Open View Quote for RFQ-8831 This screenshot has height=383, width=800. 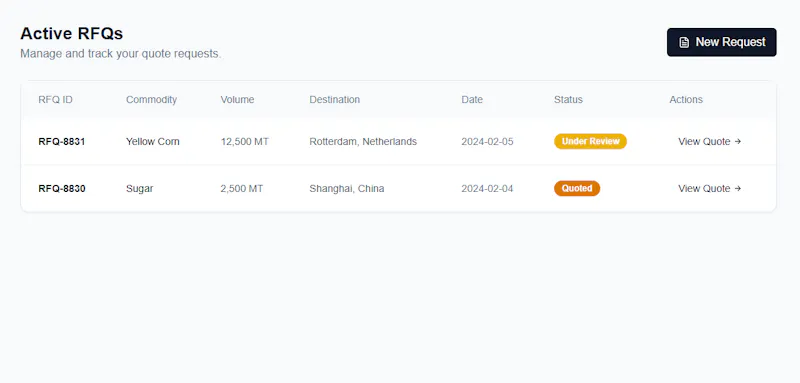click(709, 142)
